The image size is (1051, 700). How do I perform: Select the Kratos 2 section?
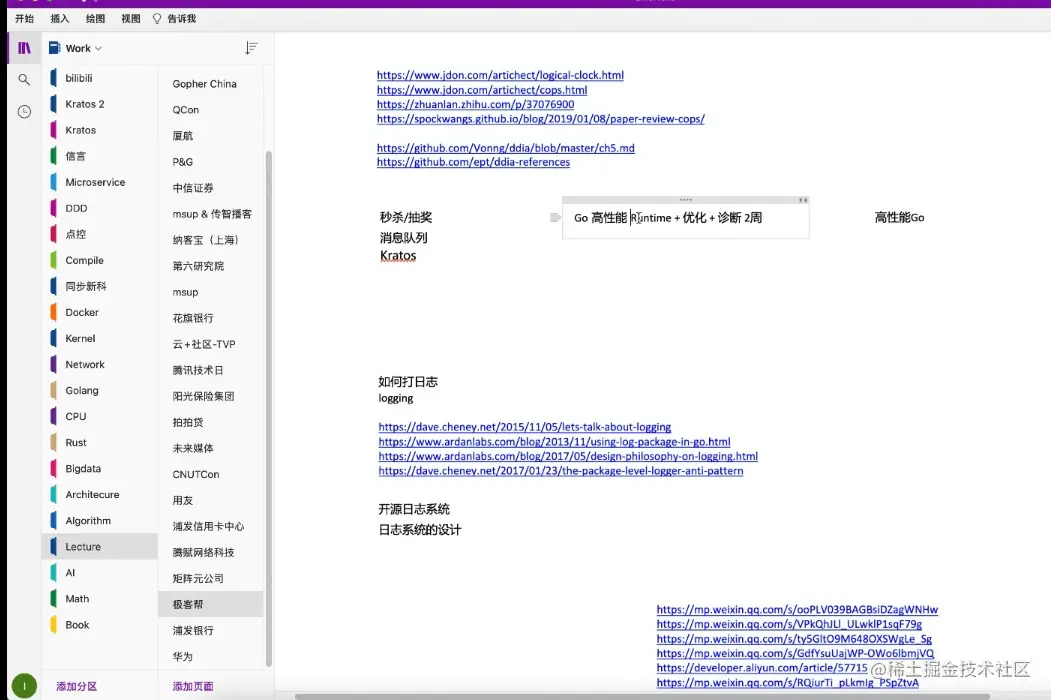(x=99, y=104)
